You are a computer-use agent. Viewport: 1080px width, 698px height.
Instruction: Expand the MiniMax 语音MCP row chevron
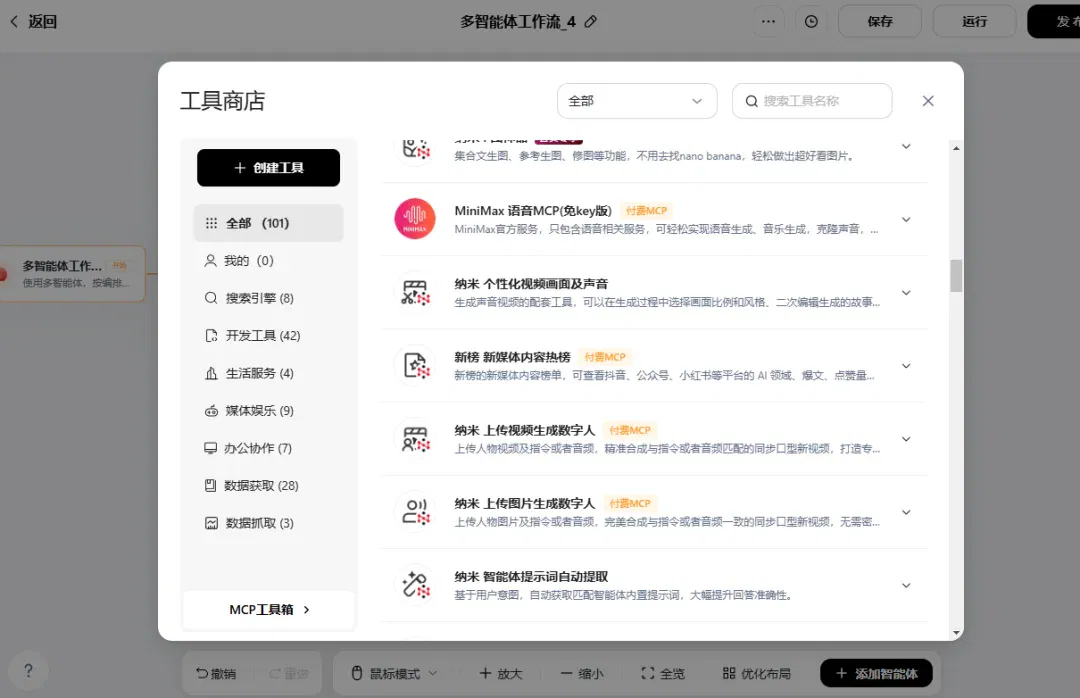[x=906, y=219]
